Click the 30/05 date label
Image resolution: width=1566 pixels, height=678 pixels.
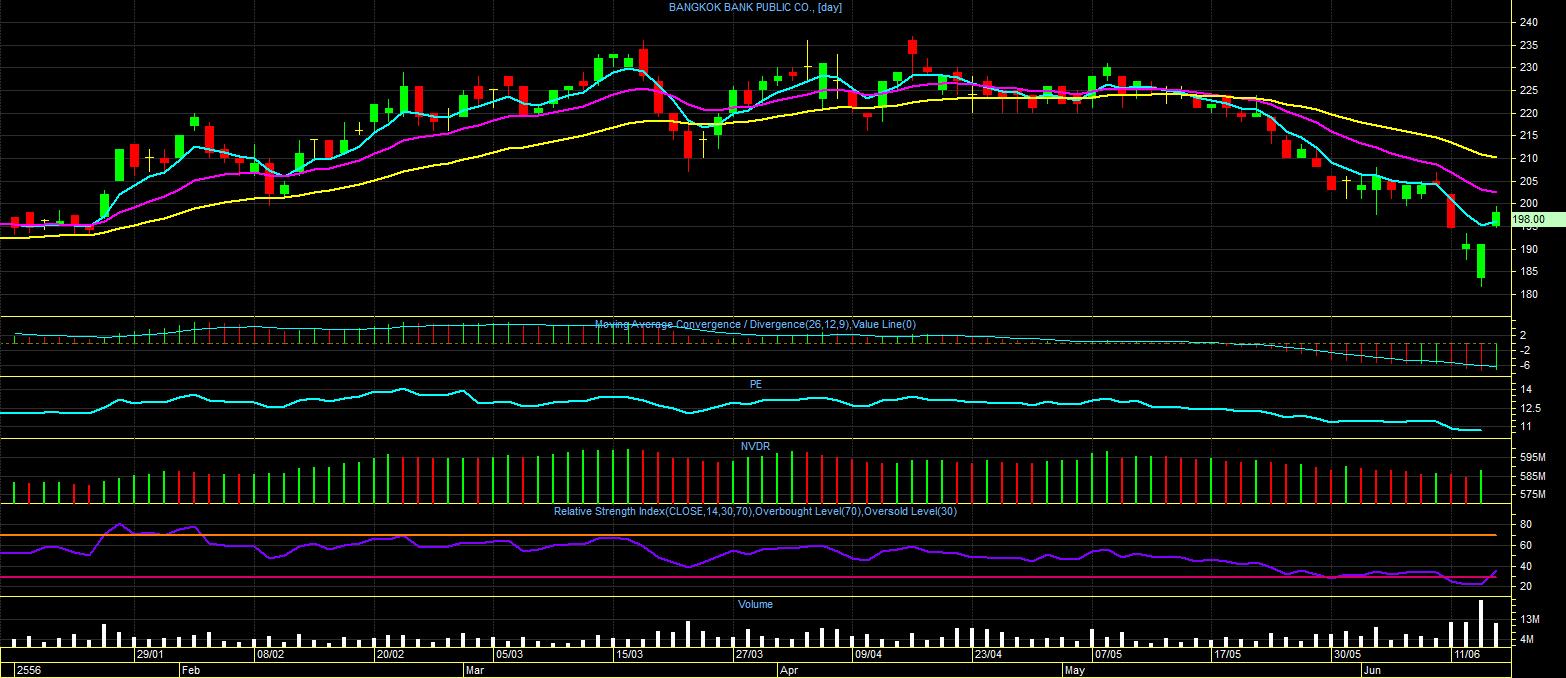coord(1347,654)
